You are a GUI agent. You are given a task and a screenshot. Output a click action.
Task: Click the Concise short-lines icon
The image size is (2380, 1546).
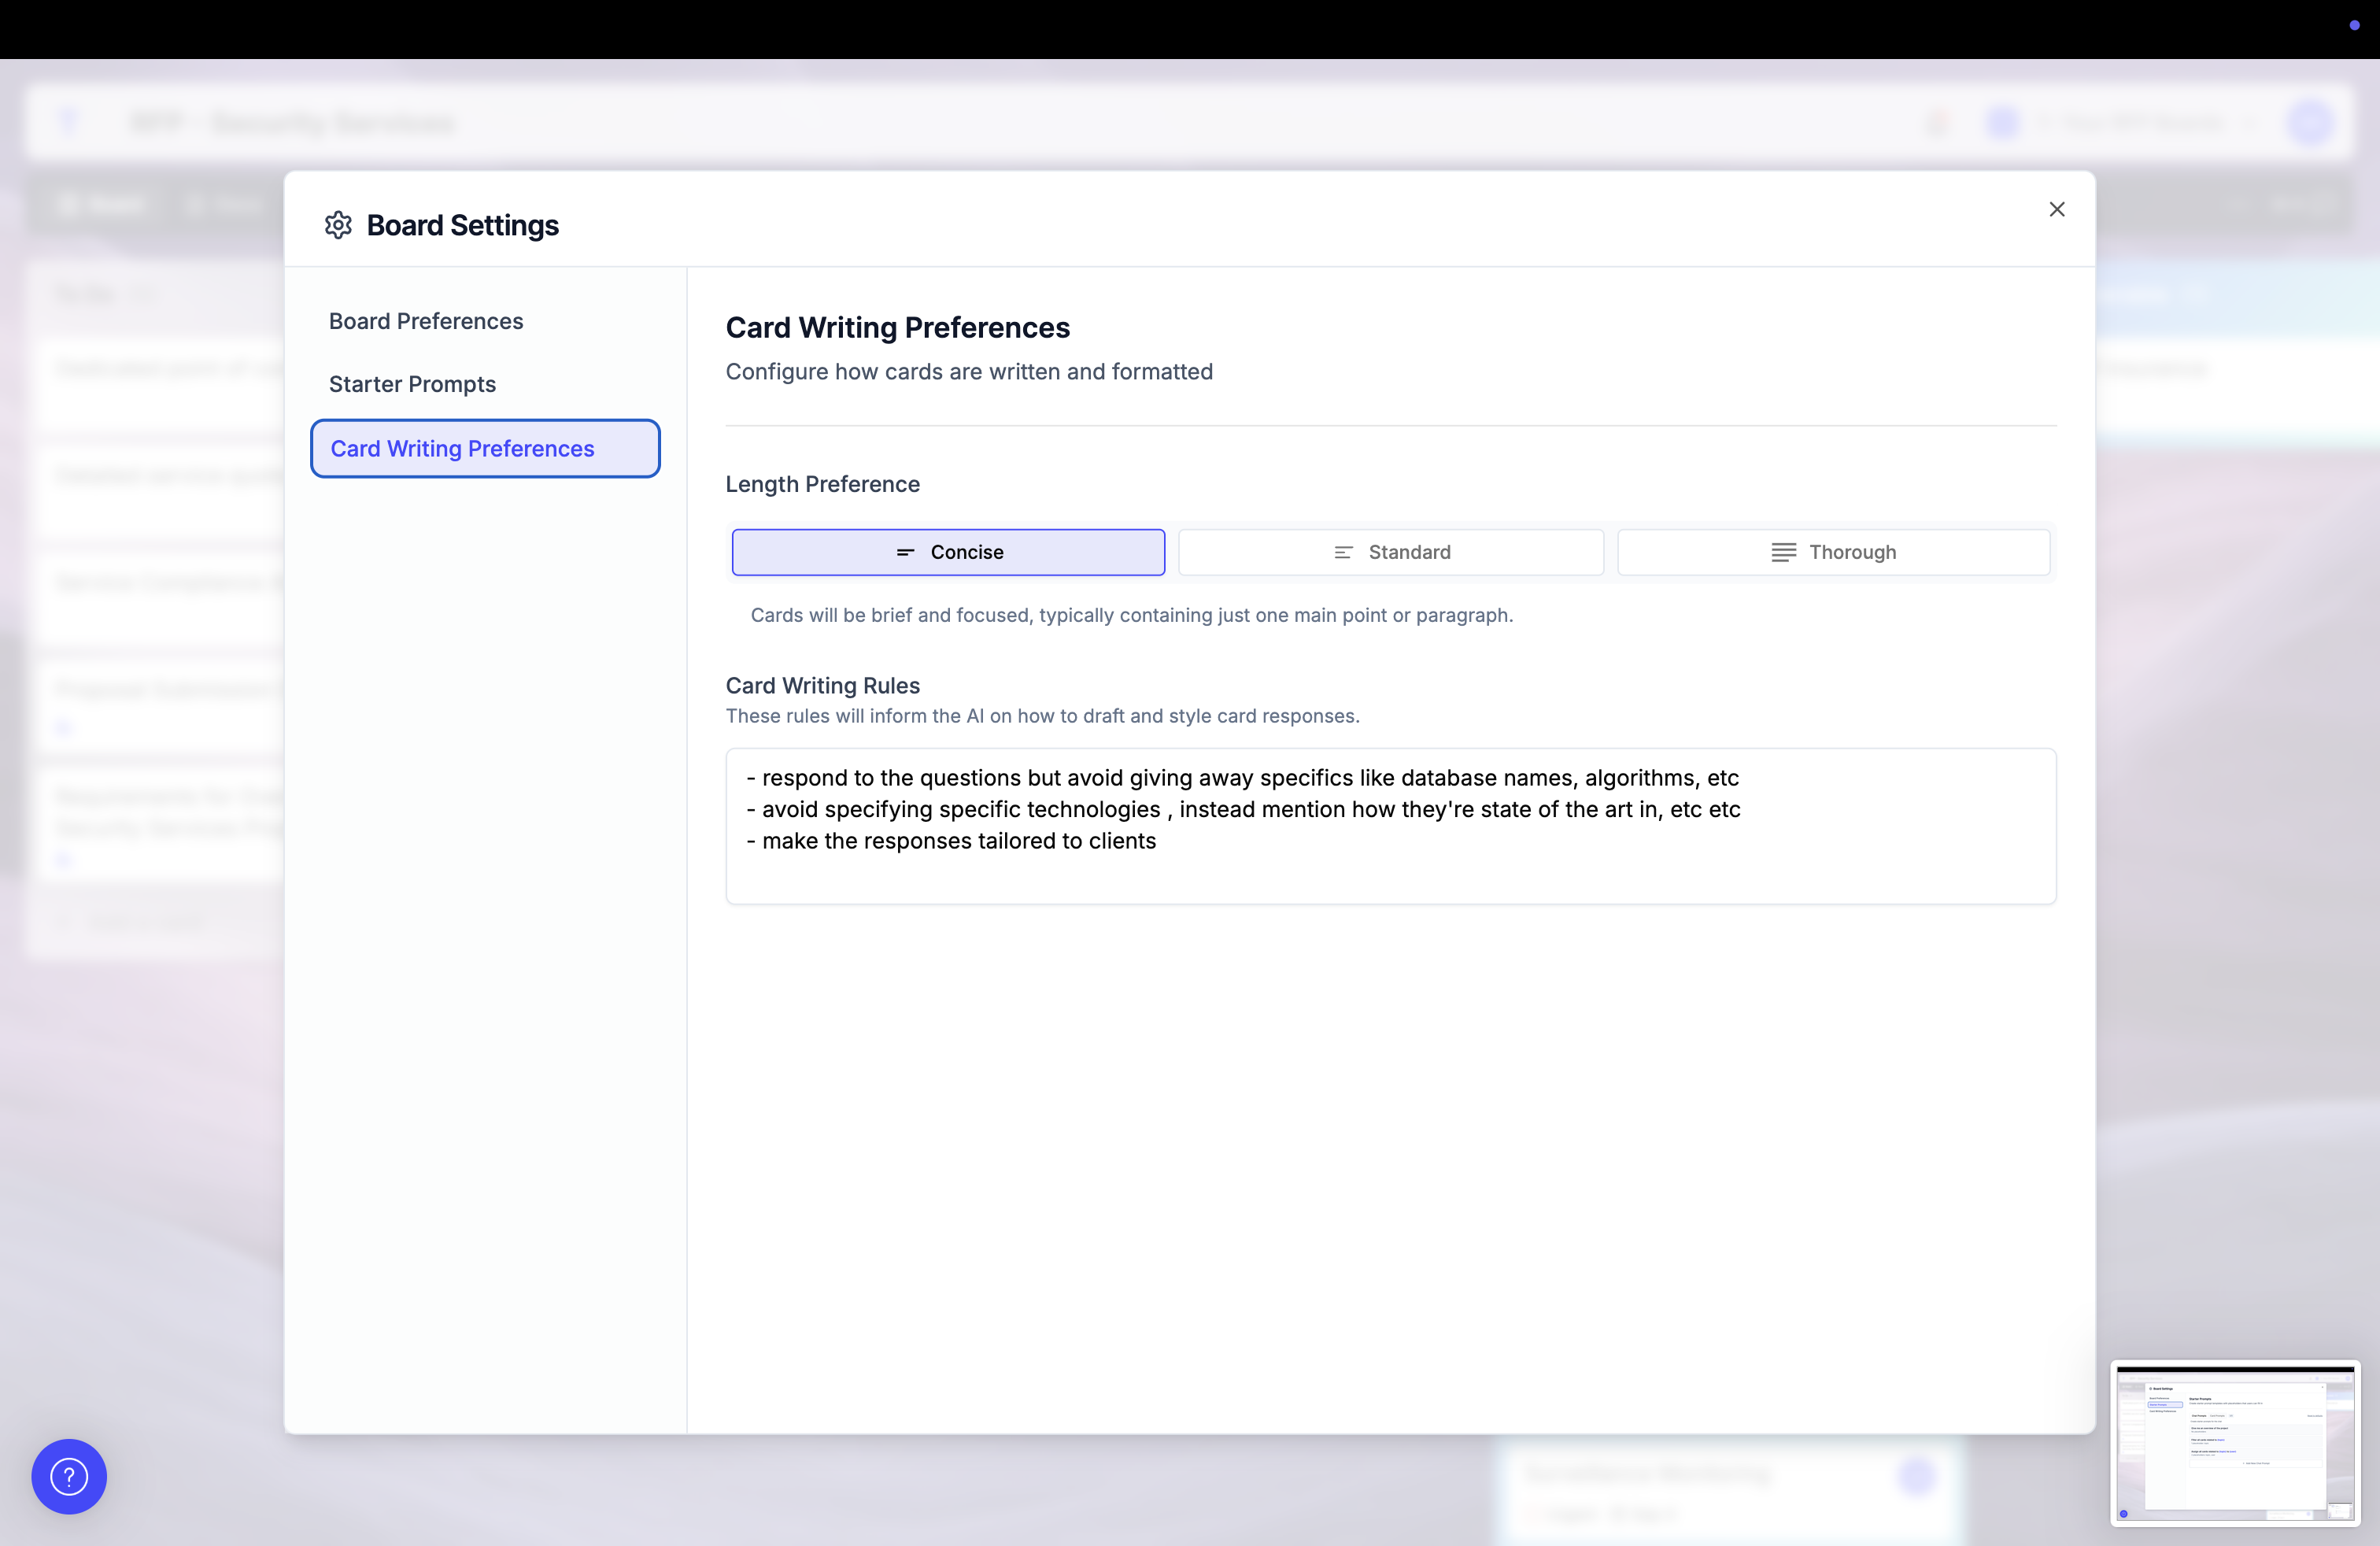click(905, 552)
